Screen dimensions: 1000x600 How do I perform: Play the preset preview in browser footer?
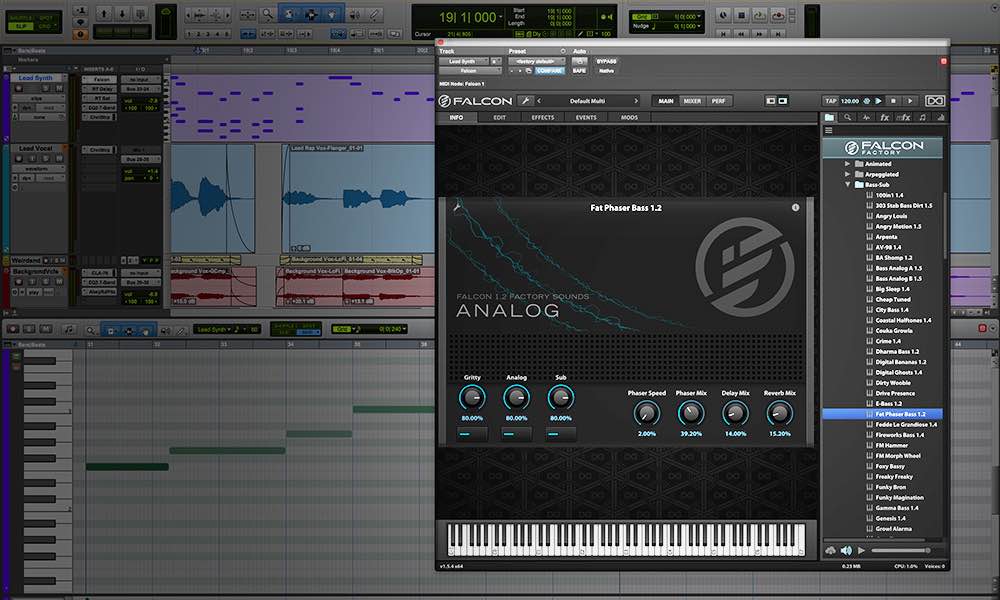coord(862,550)
